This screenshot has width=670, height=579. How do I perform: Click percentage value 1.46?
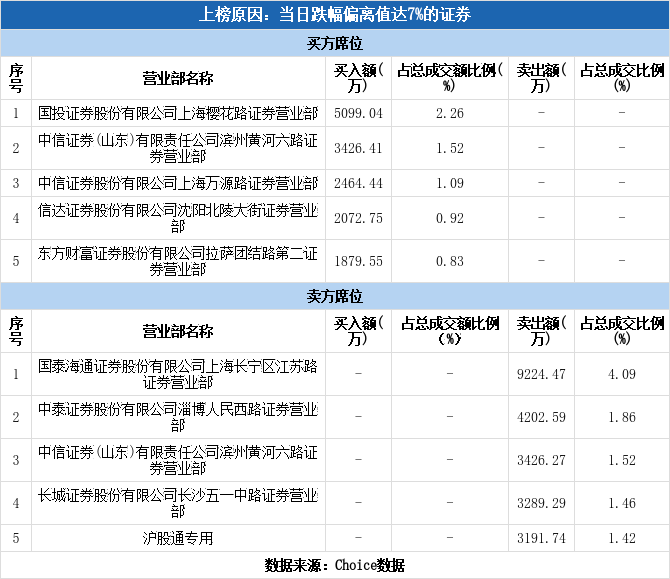622,503
